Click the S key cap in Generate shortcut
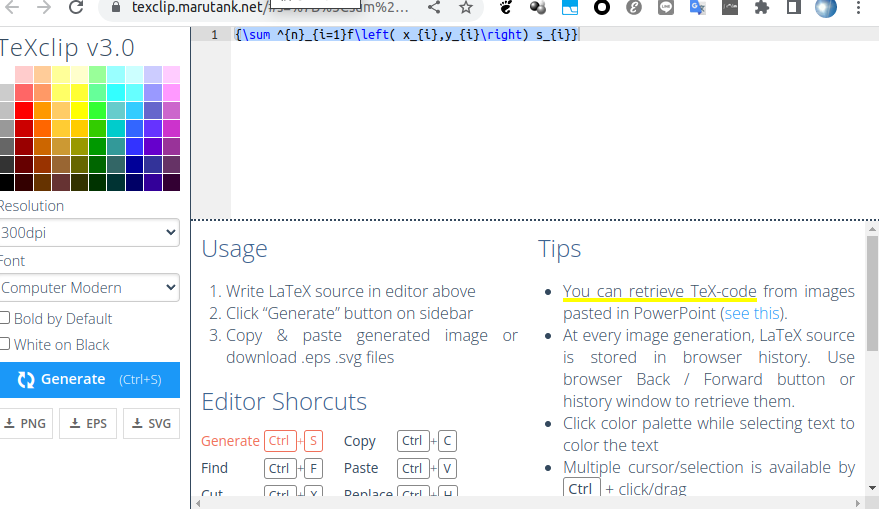Viewport: 879px width, 509px height. coord(313,441)
